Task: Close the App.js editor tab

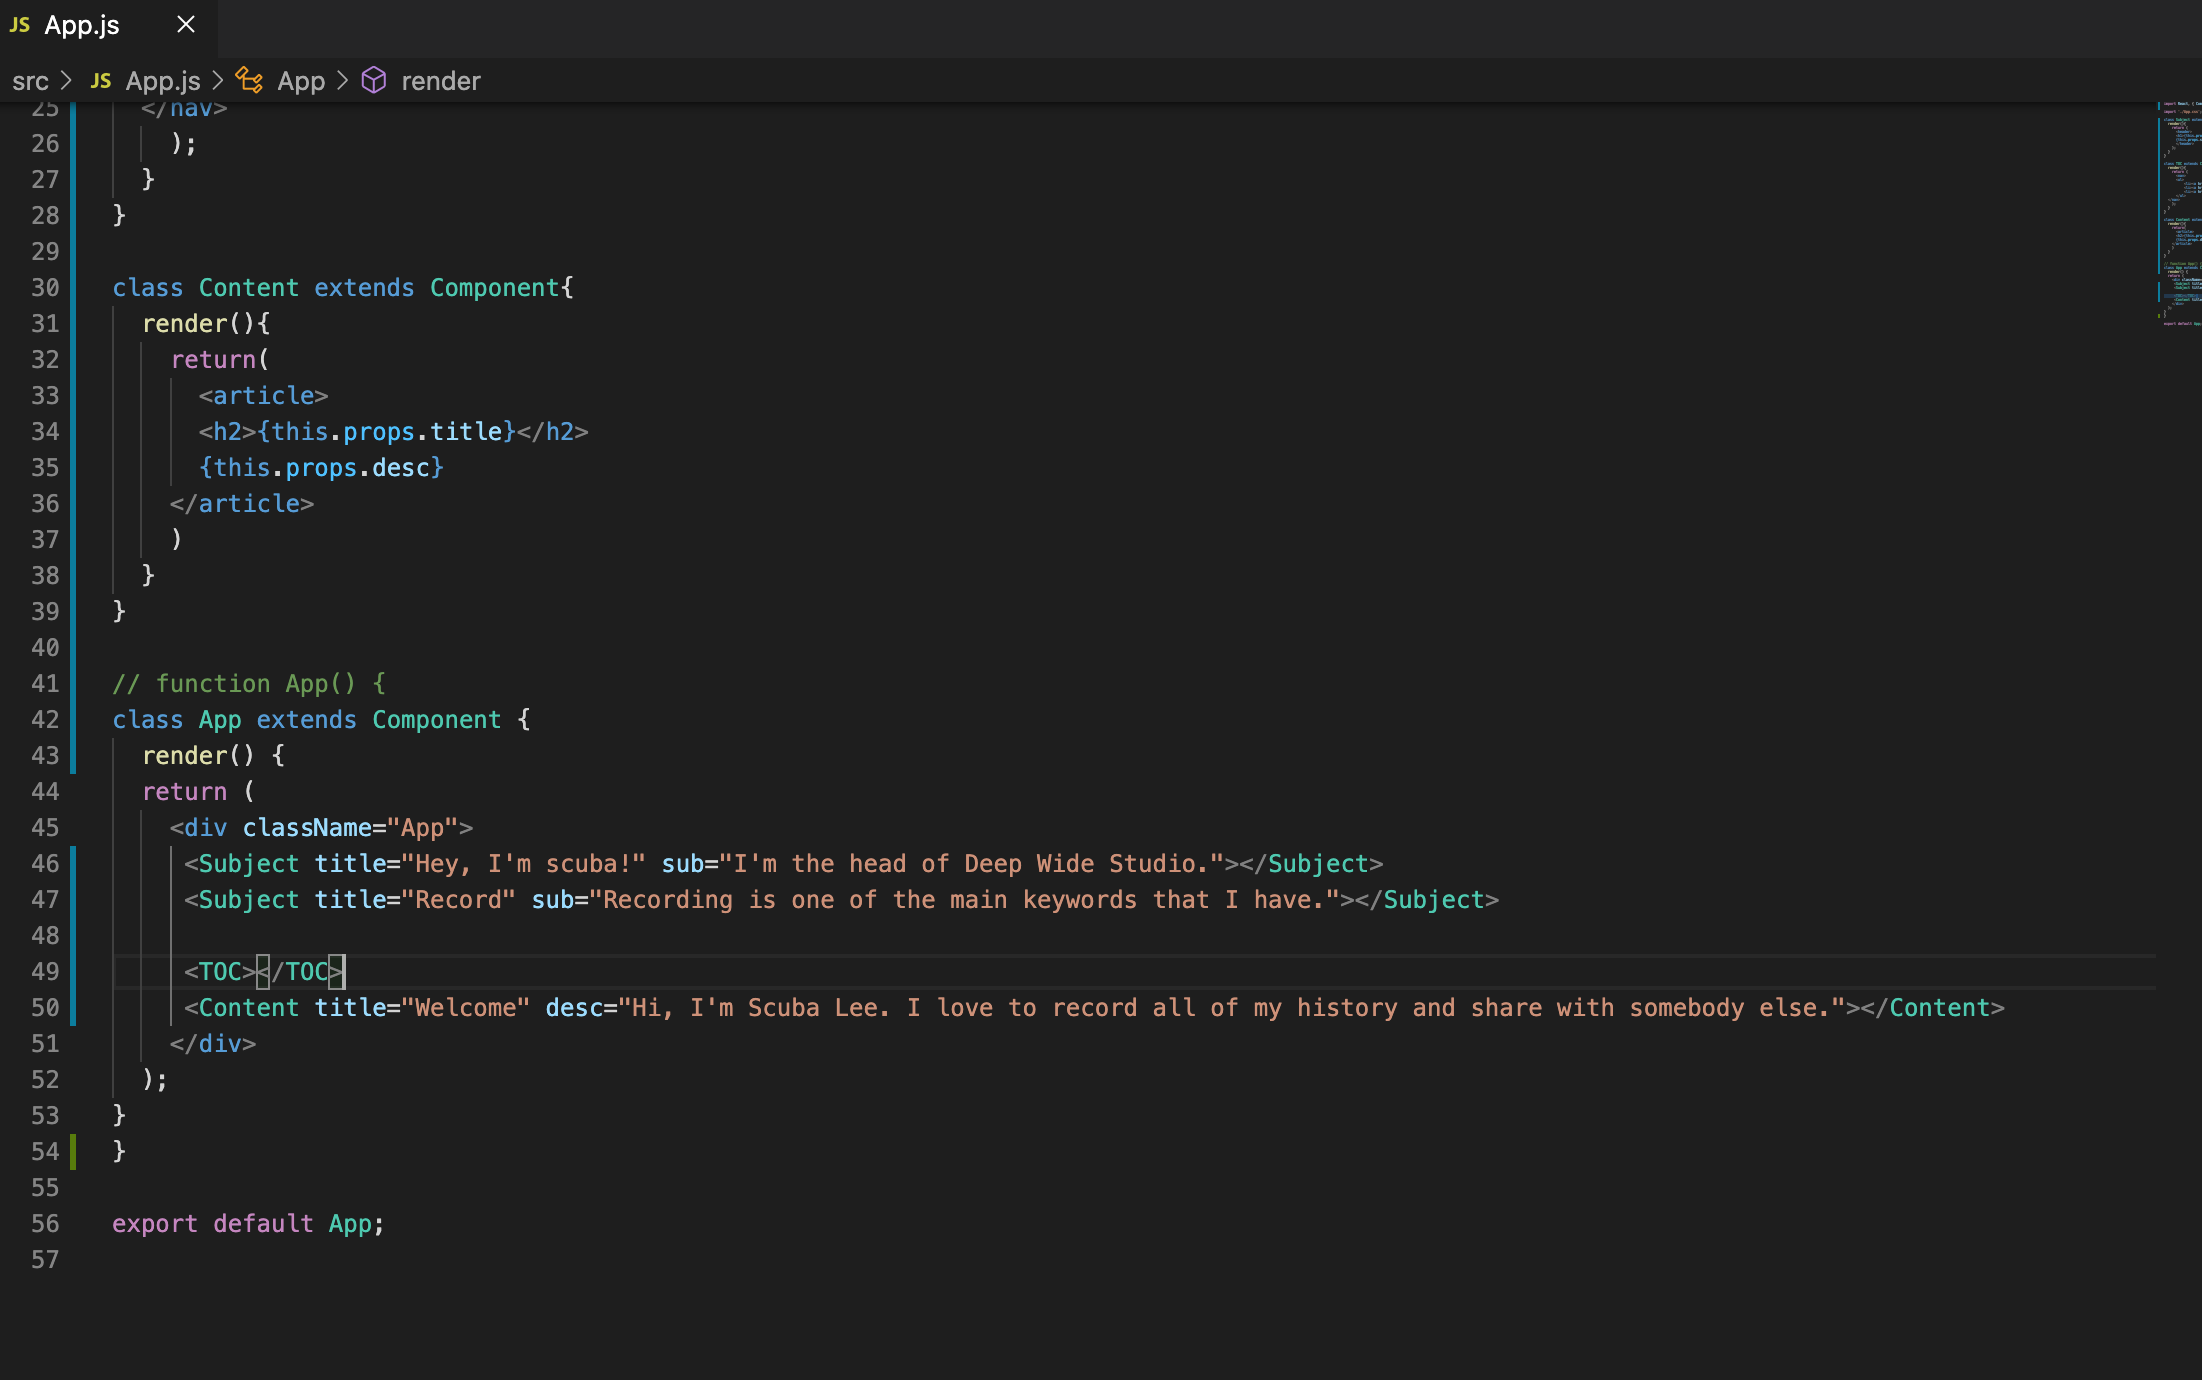Action: click(186, 25)
